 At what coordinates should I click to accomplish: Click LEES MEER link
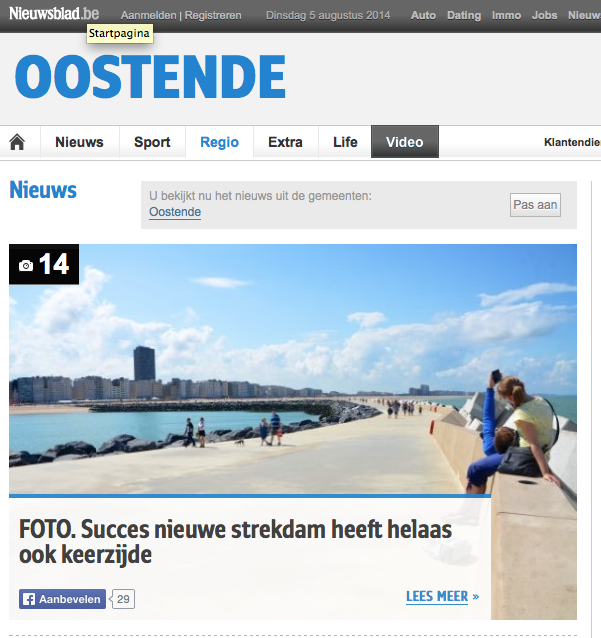point(443,596)
